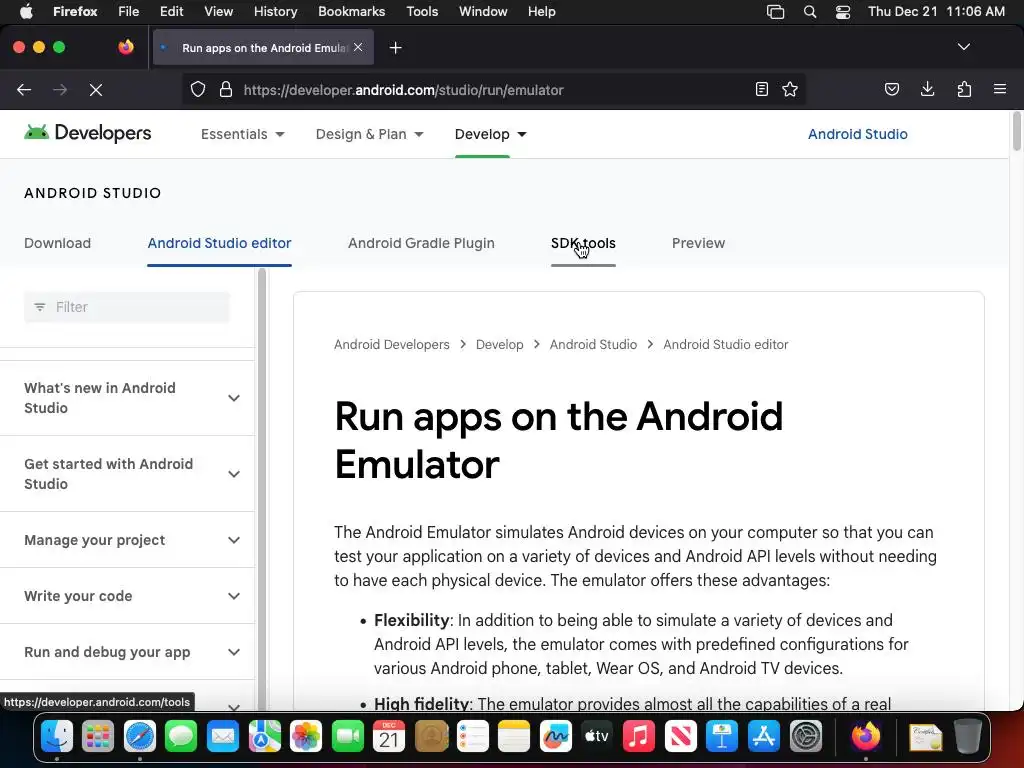The width and height of the screenshot is (1024, 768).
Task: Launch Safari from the dock
Action: coord(140,737)
